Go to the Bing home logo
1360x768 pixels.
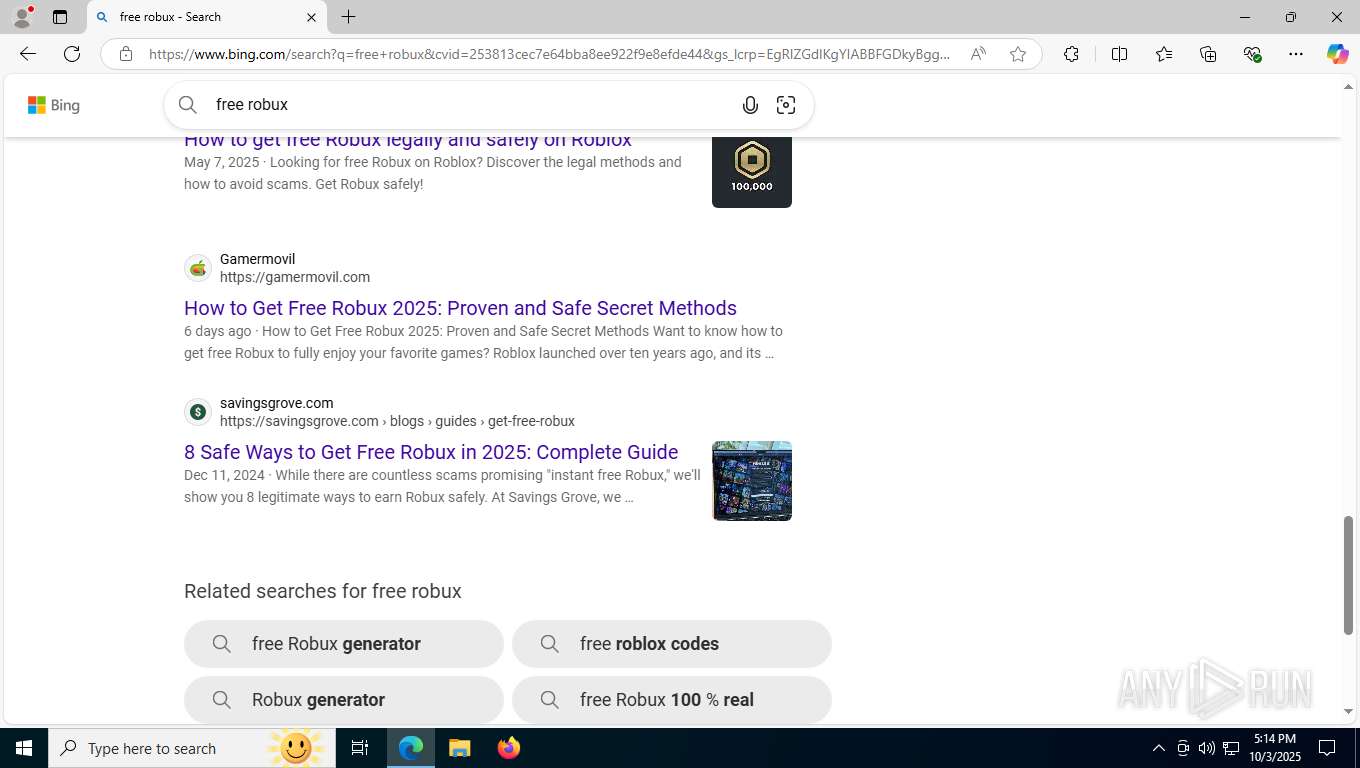click(54, 105)
